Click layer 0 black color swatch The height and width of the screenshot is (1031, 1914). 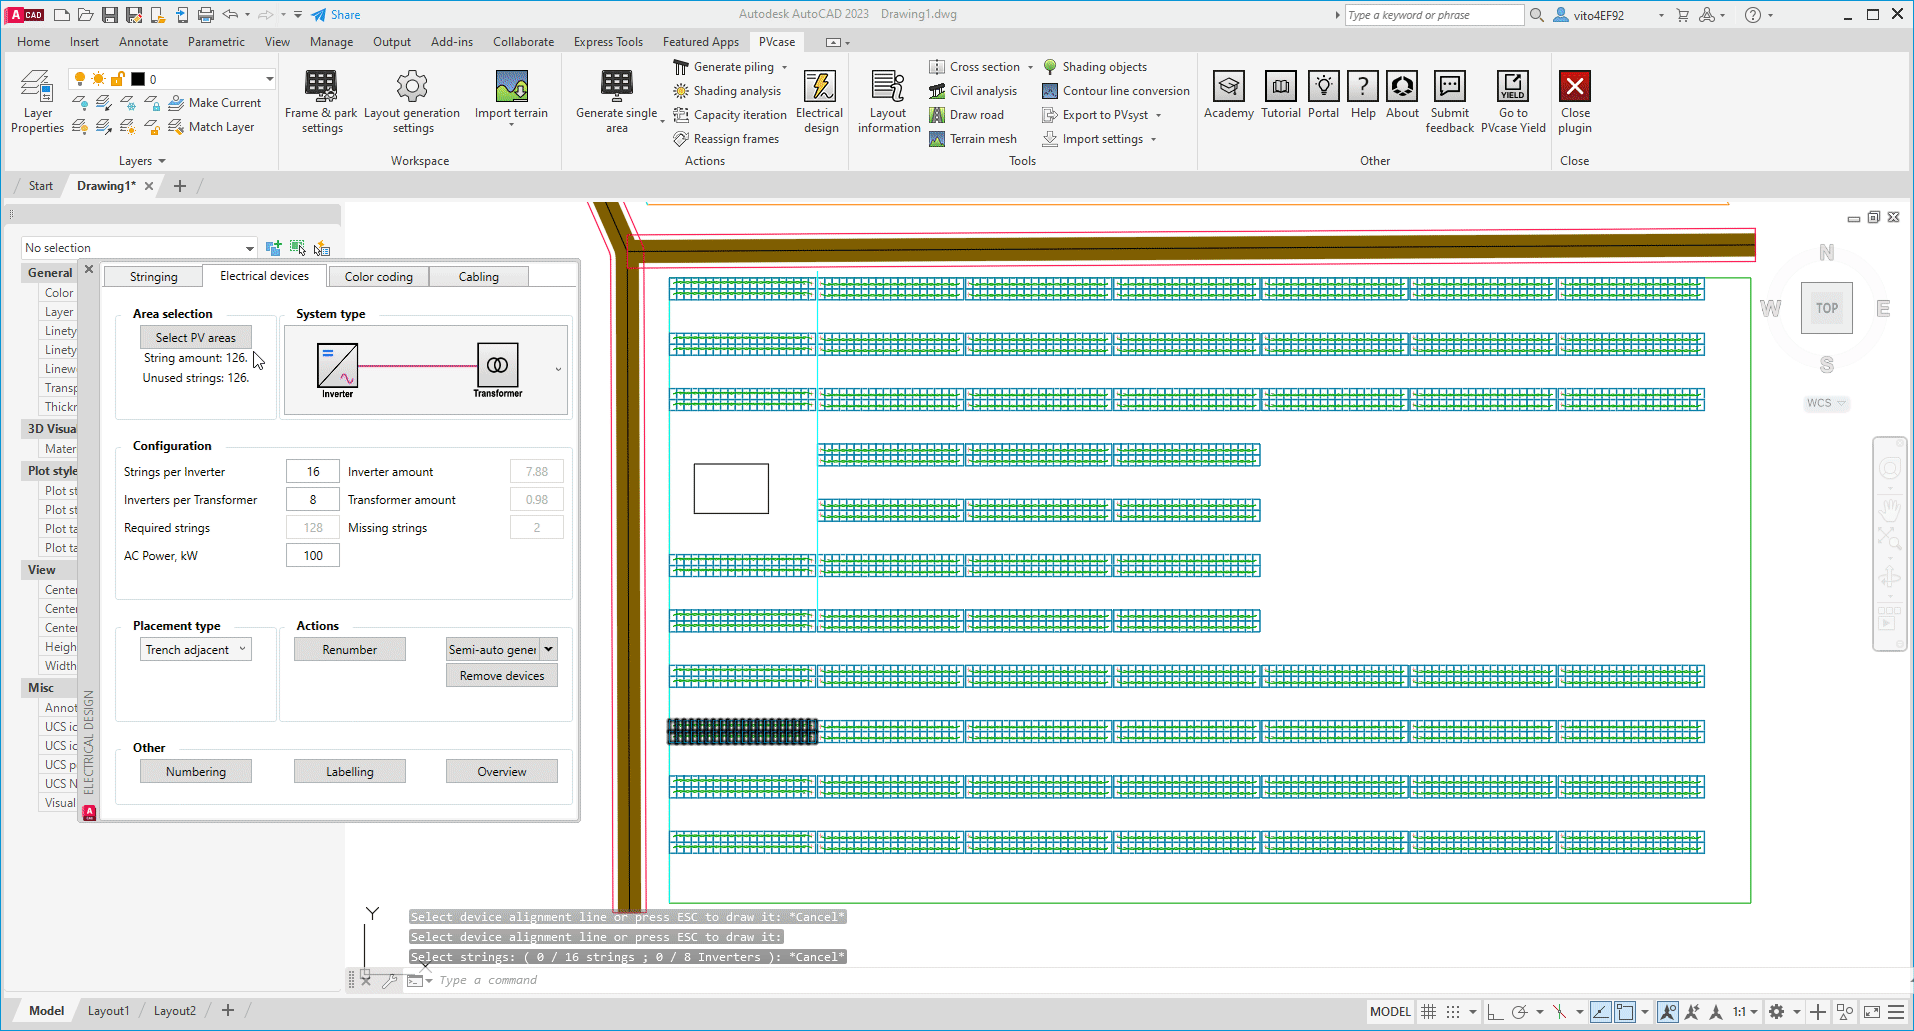pos(138,79)
